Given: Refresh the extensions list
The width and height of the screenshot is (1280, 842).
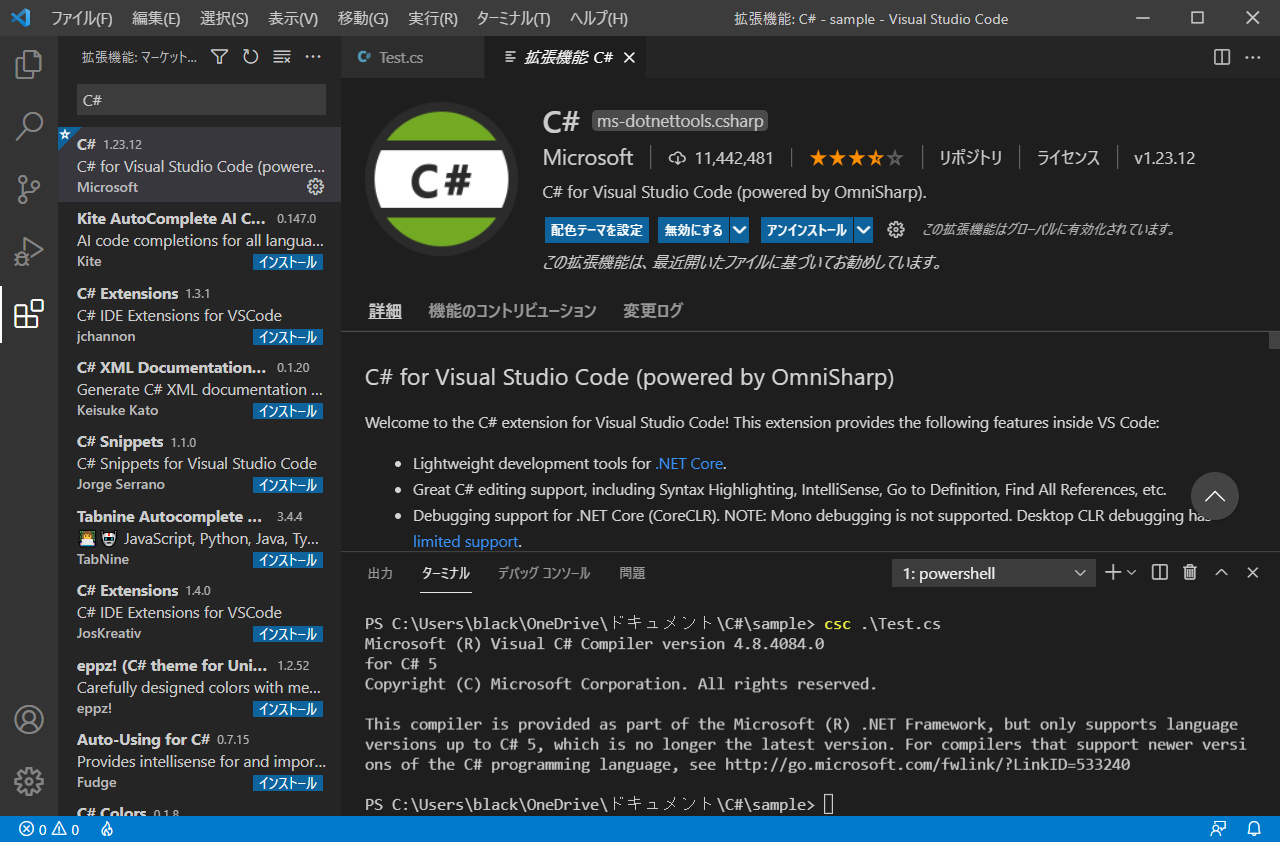Looking at the screenshot, I should pos(250,57).
